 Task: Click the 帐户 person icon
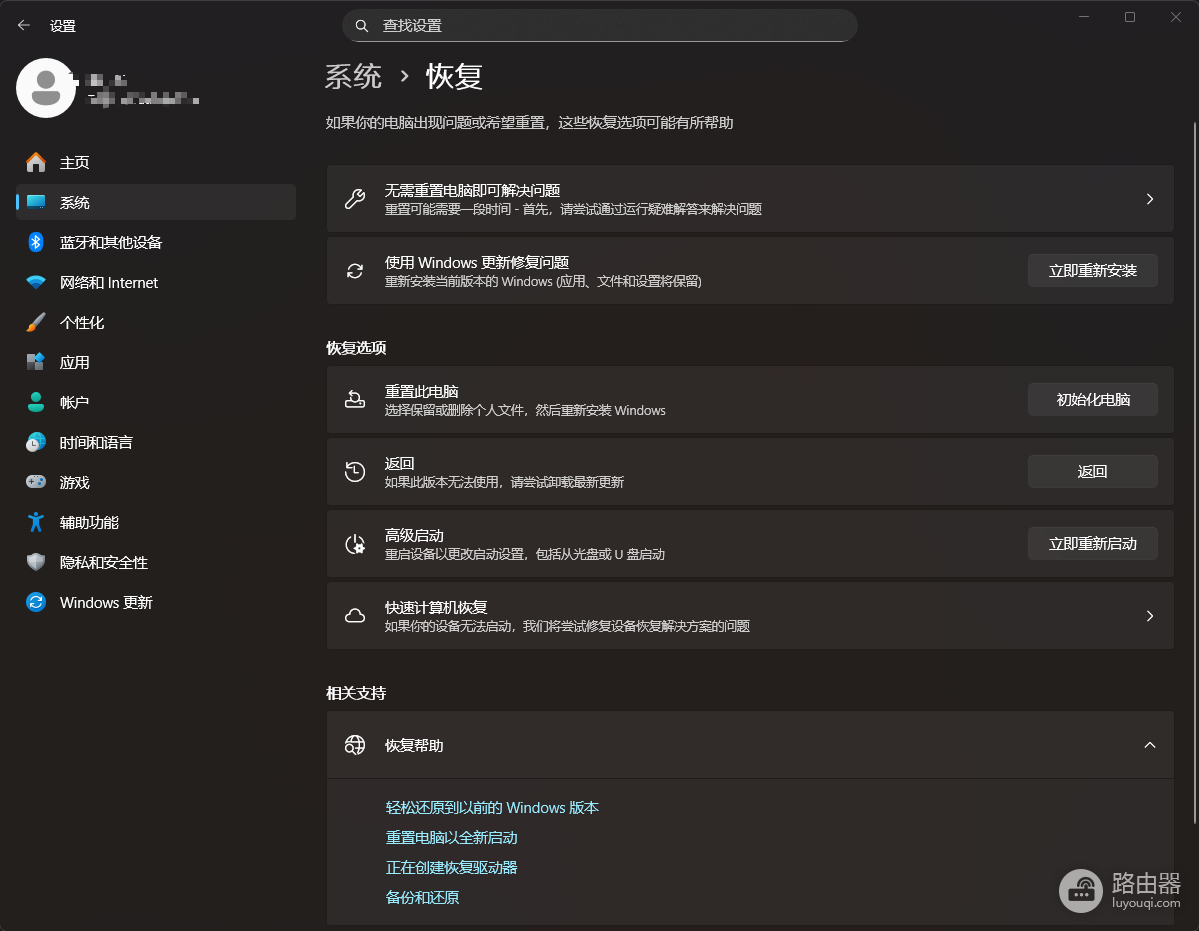[x=36, y=402]
